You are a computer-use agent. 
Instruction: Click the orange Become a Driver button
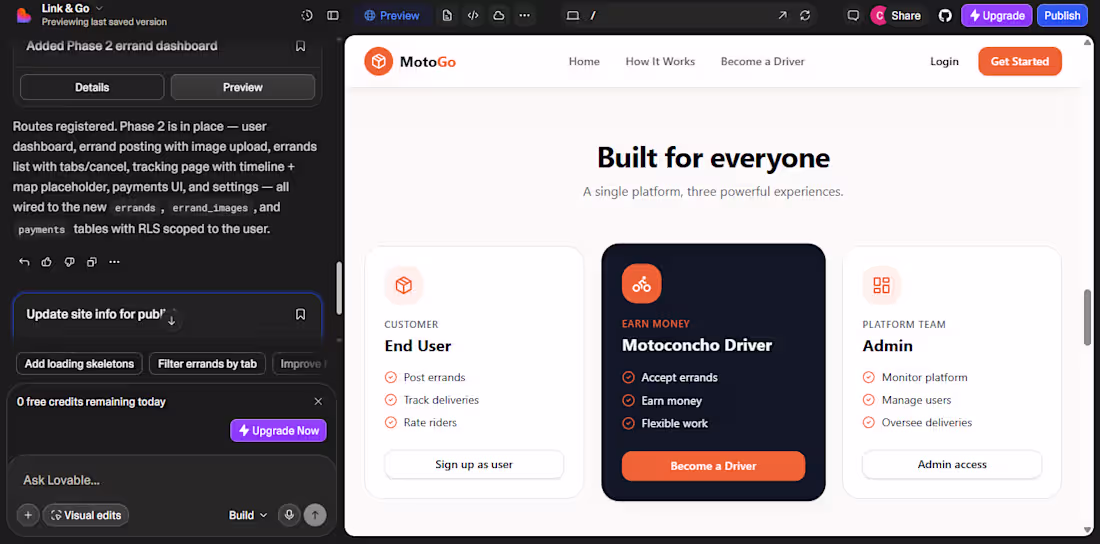tap(713, 466)
